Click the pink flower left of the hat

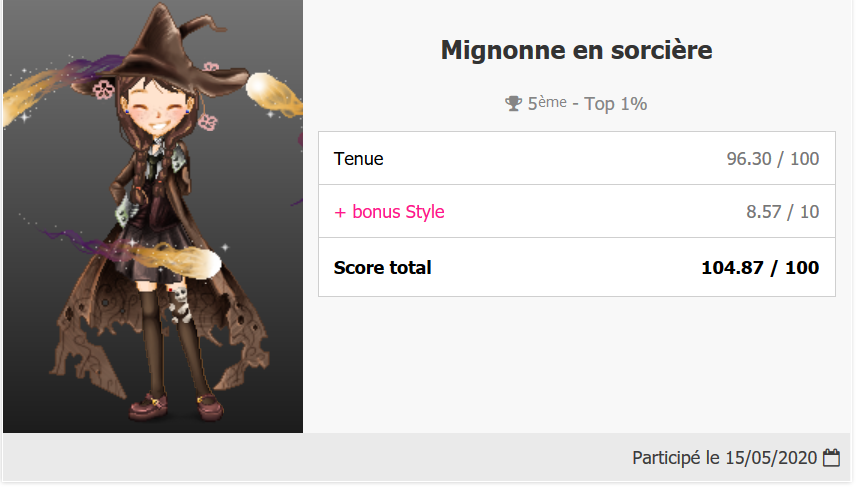coord(103,90)
